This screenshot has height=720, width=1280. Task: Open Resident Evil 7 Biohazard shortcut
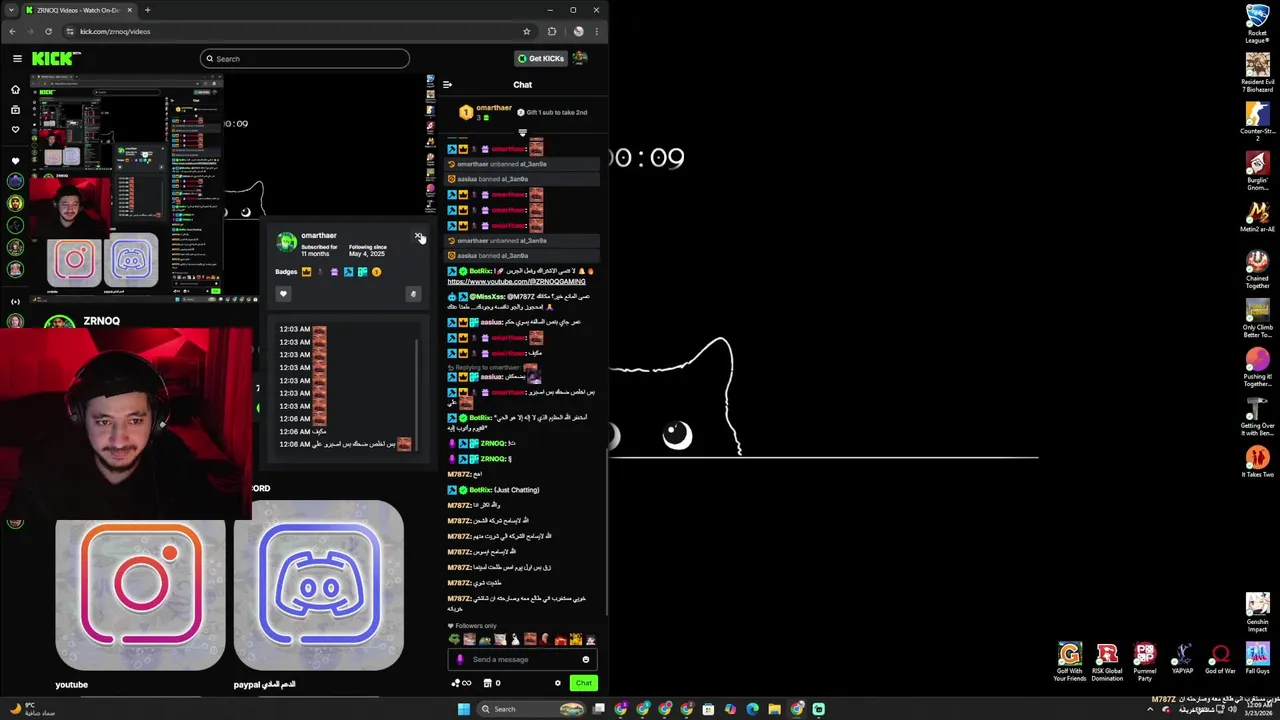tap(1257, 73)
